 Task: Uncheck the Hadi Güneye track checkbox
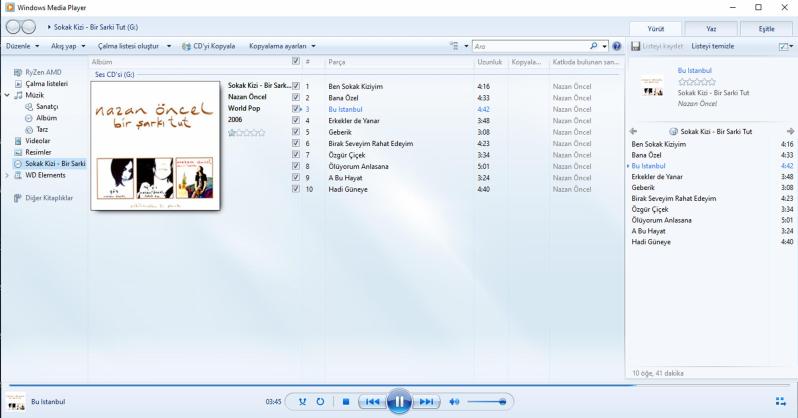point(296,189)
